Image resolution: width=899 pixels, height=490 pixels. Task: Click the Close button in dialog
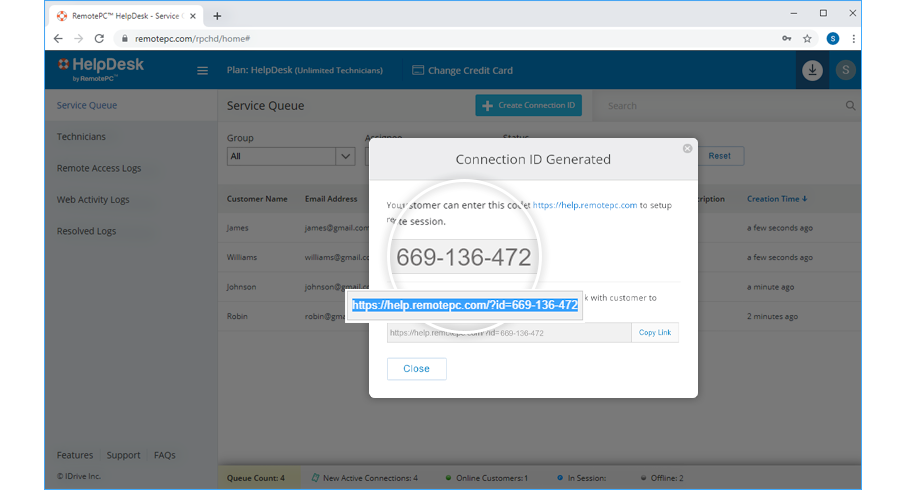pos(416,369)
